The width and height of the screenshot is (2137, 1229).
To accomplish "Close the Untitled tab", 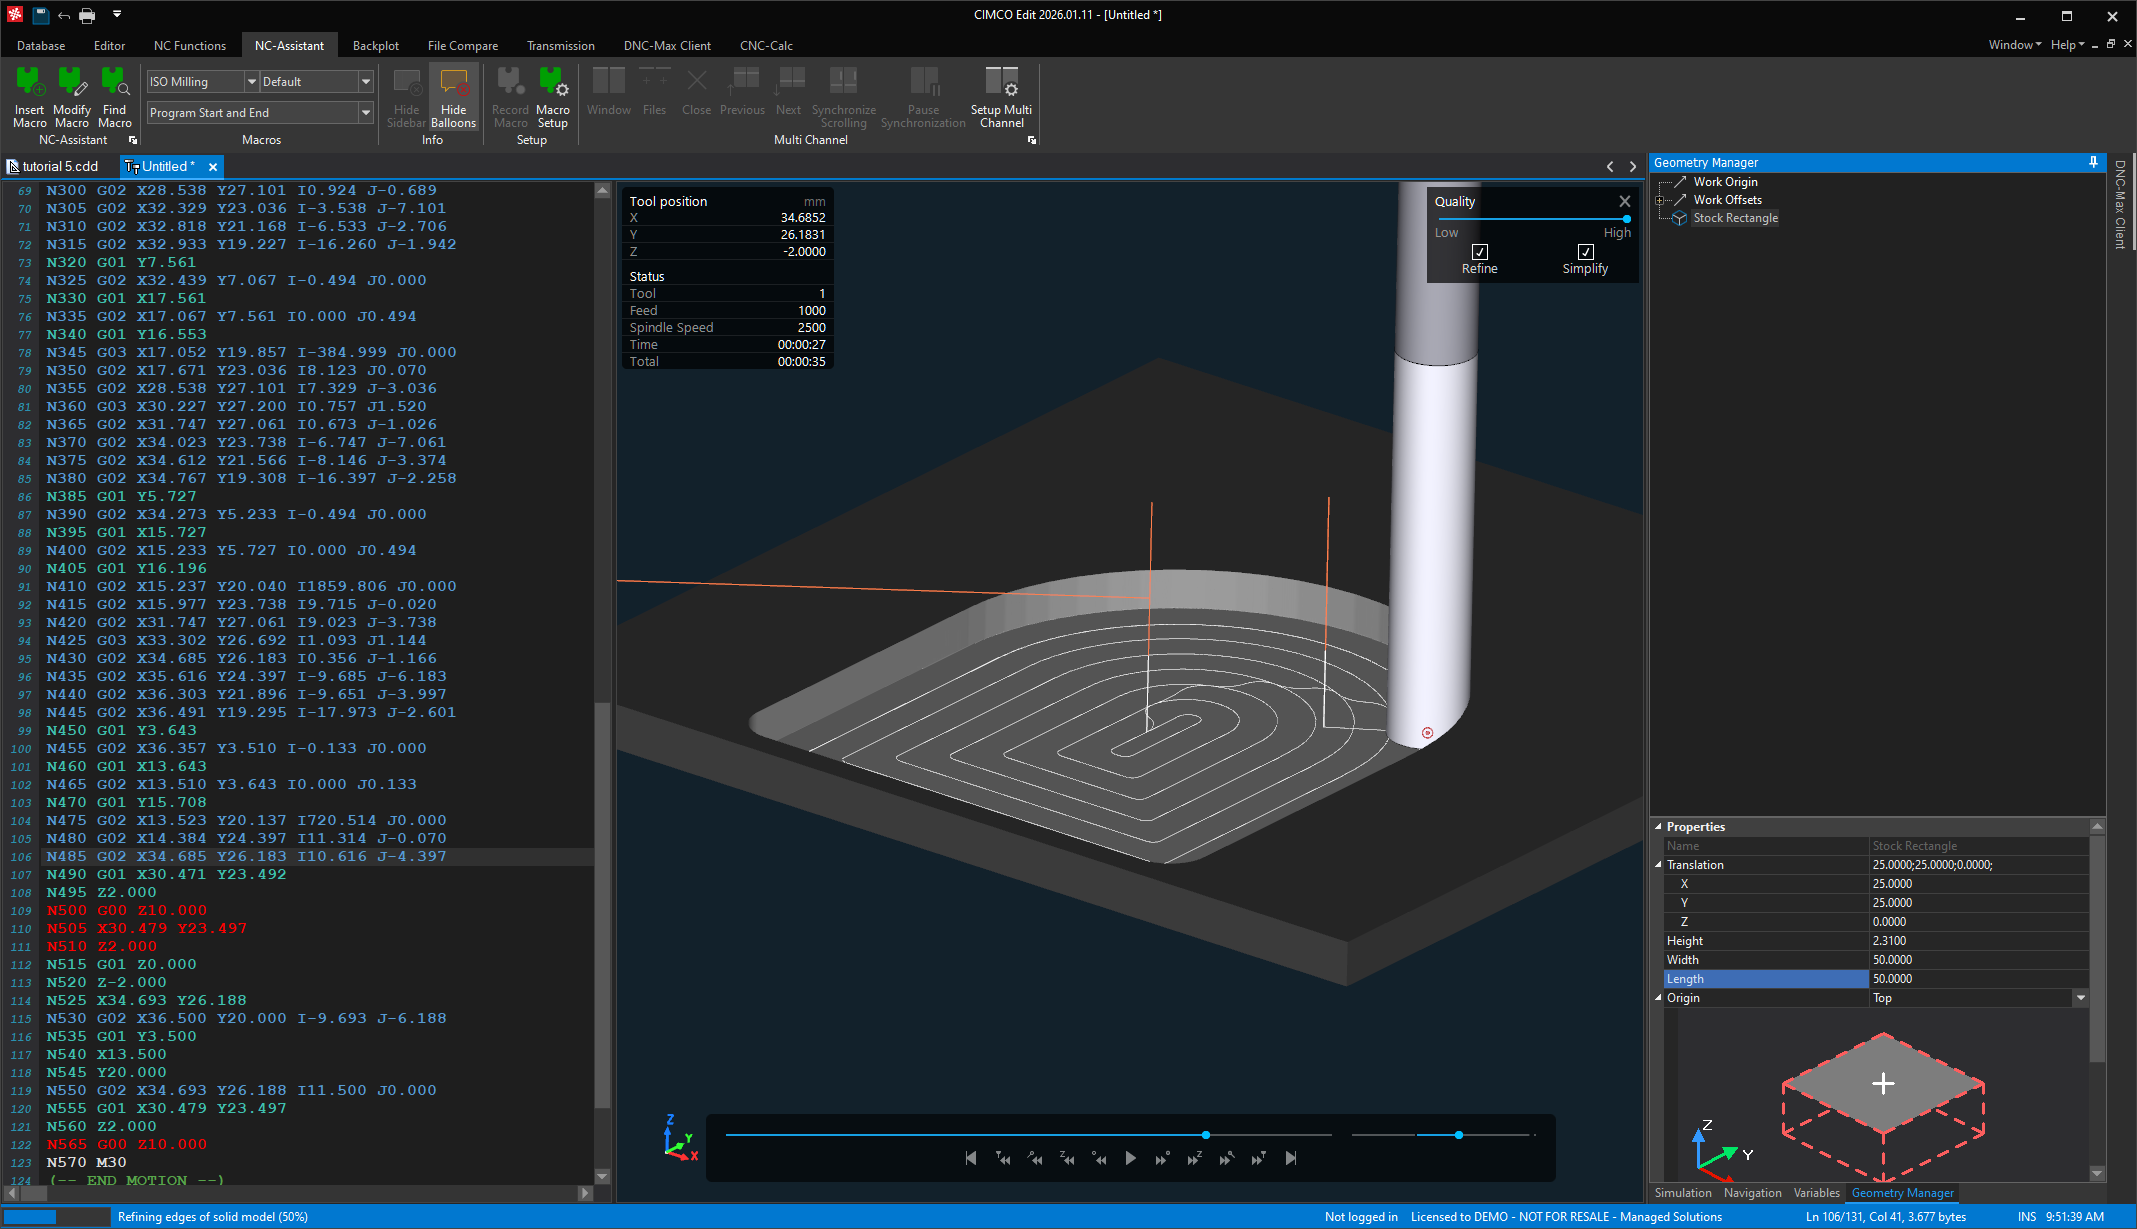I will pos(213,167).
